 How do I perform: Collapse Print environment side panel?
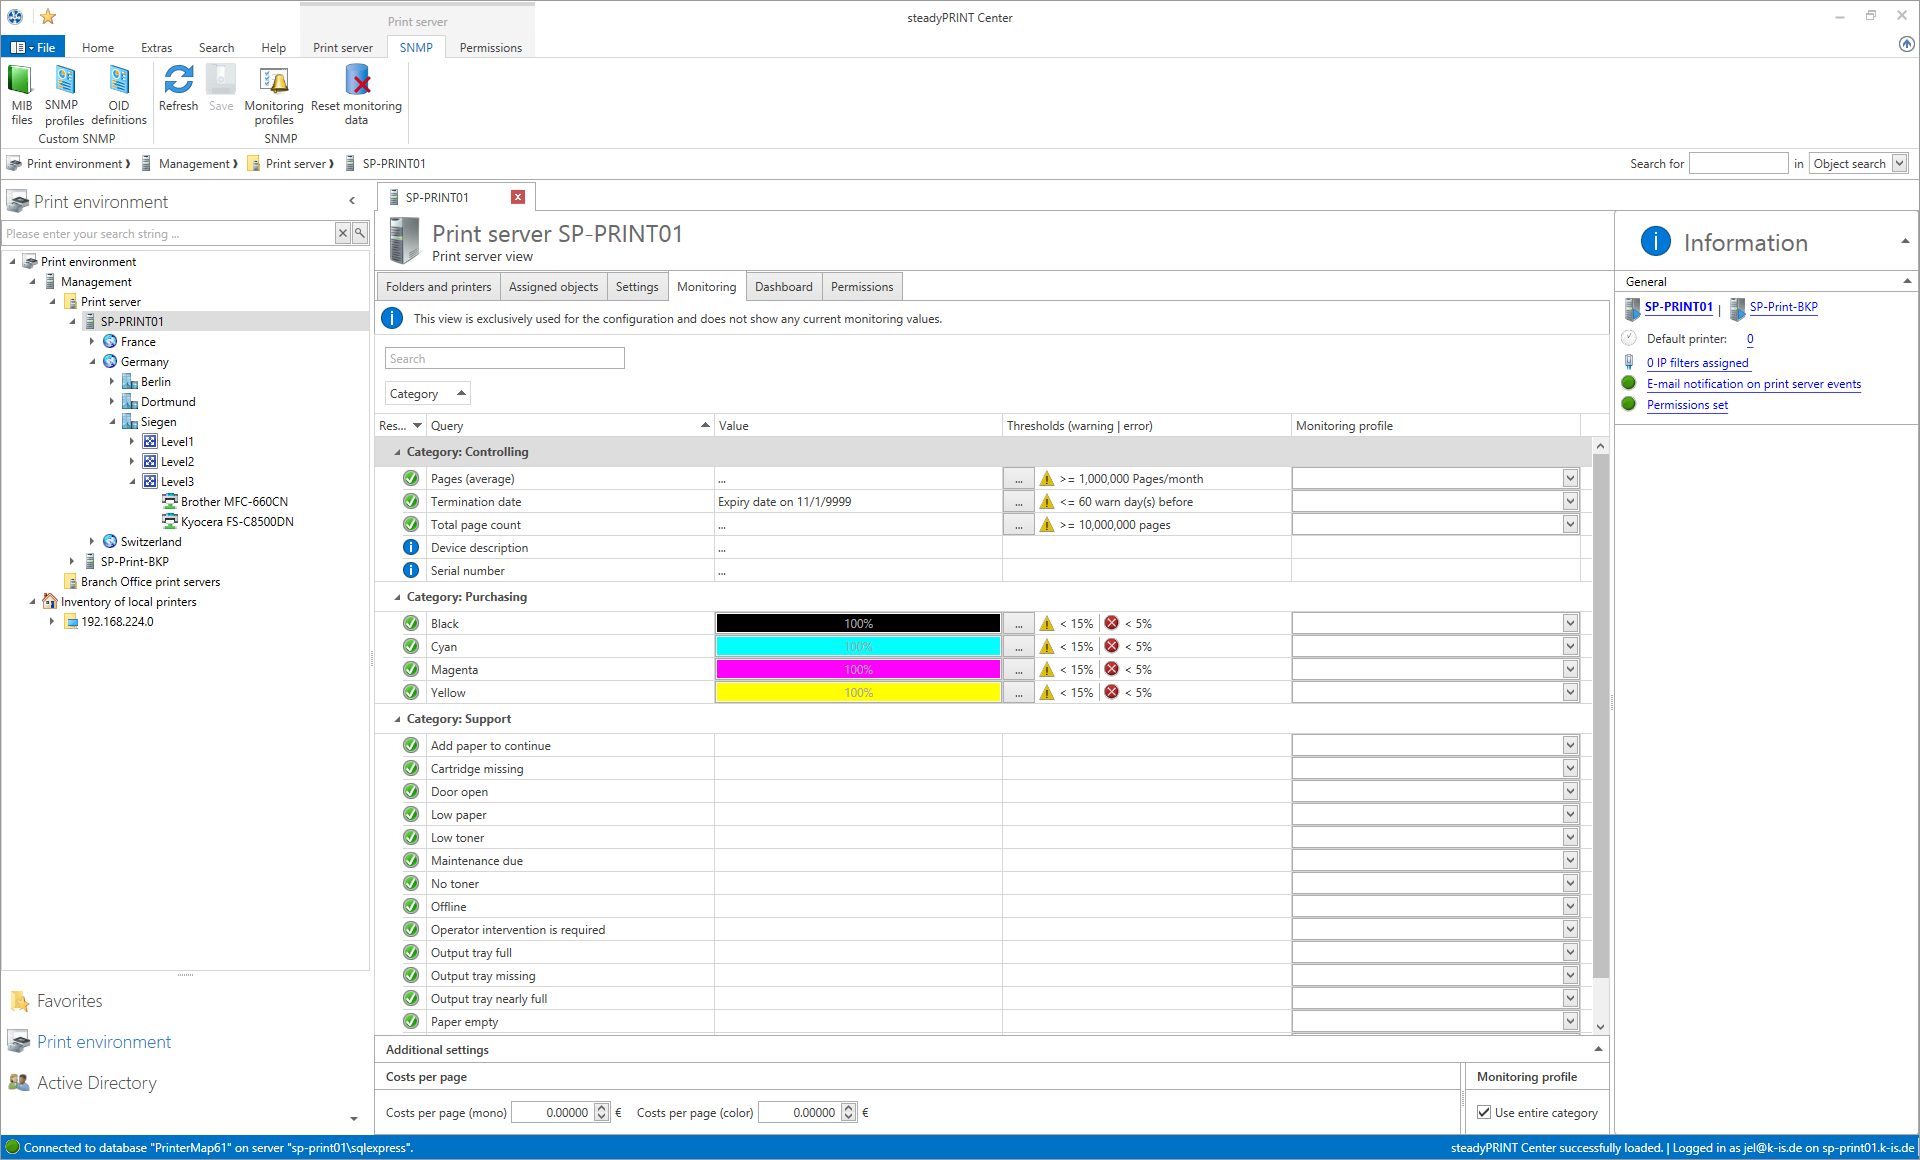coord(352,201)
